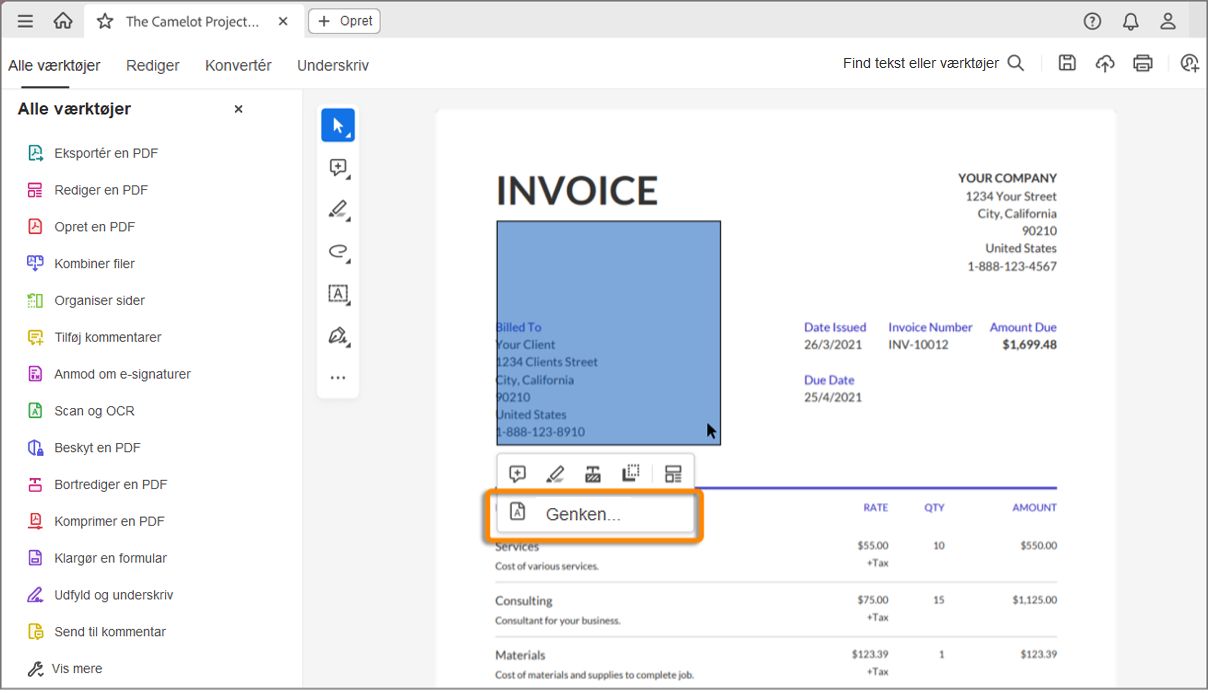The width and height of the screenshot is (1210, 693).
Task: Select the arrow selection tool
Action: click(x=337, y=126)
